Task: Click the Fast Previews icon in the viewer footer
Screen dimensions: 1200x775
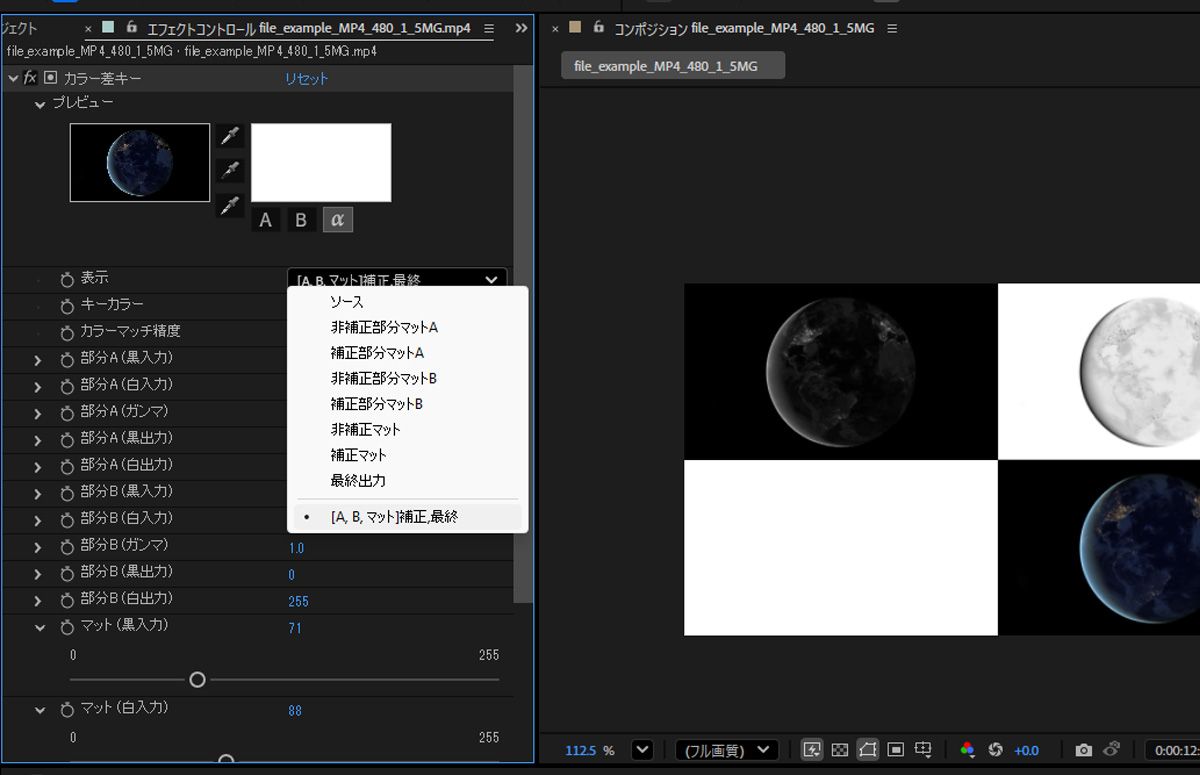Action: 812,749
